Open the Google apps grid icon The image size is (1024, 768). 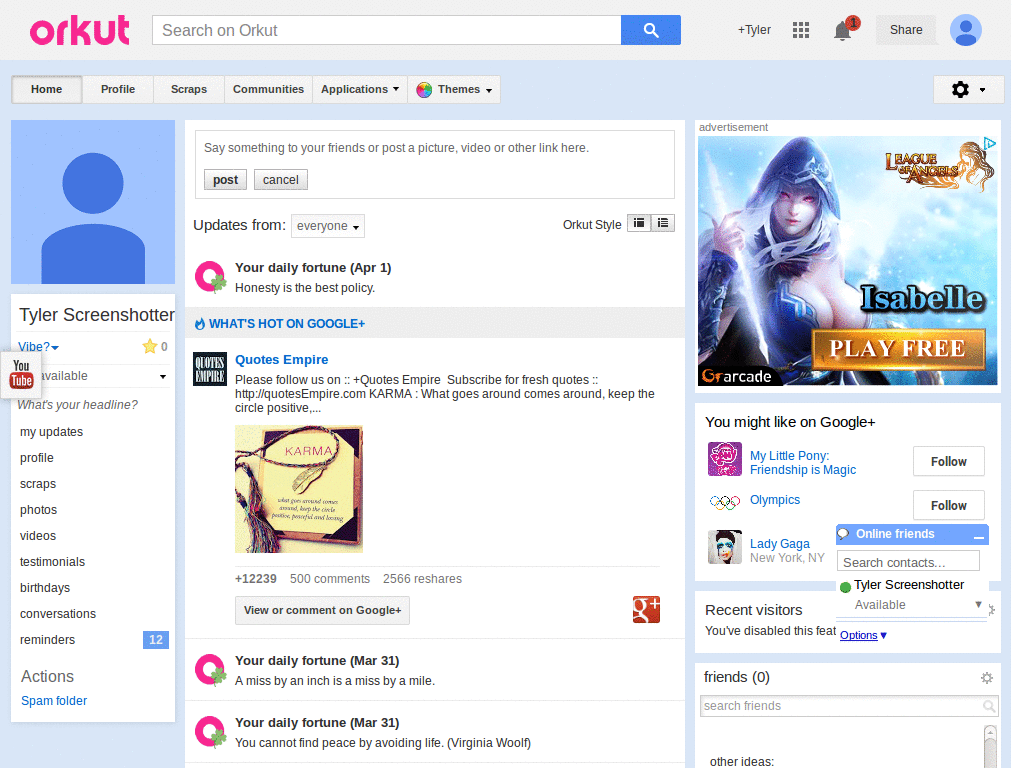pyautogui.click(x=801, y=30)
